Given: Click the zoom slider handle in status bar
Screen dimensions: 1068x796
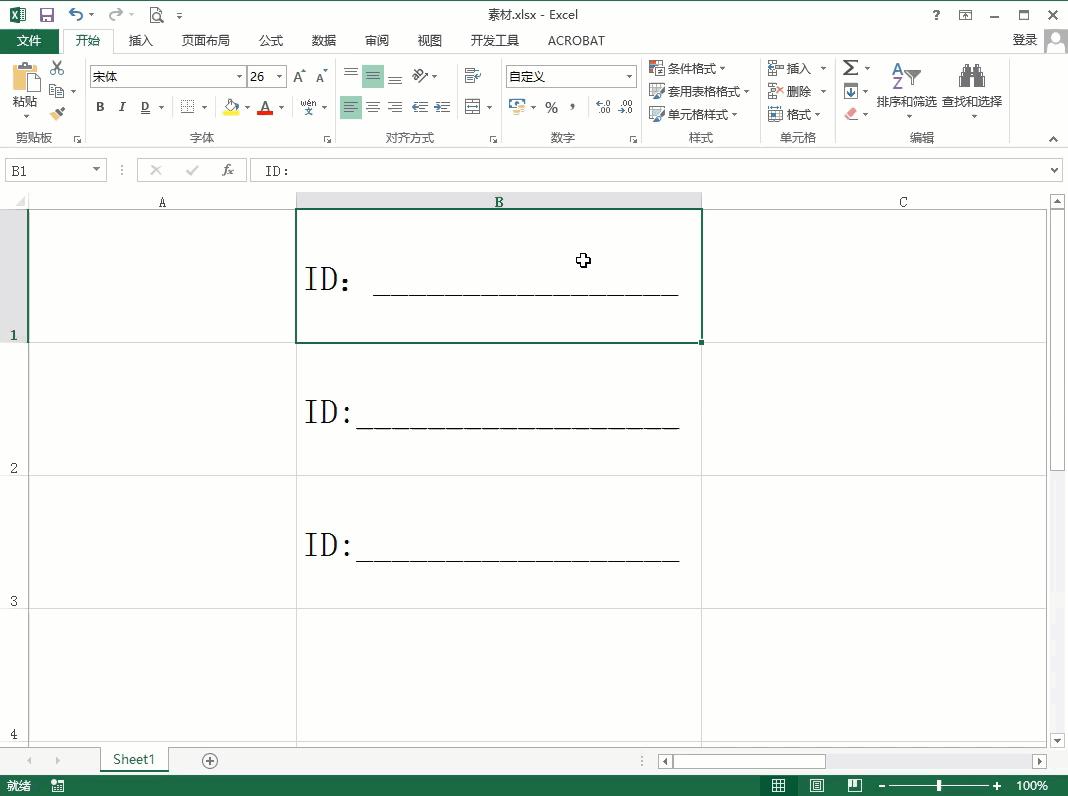Looking at the screenshot, I should click(938, 786).
